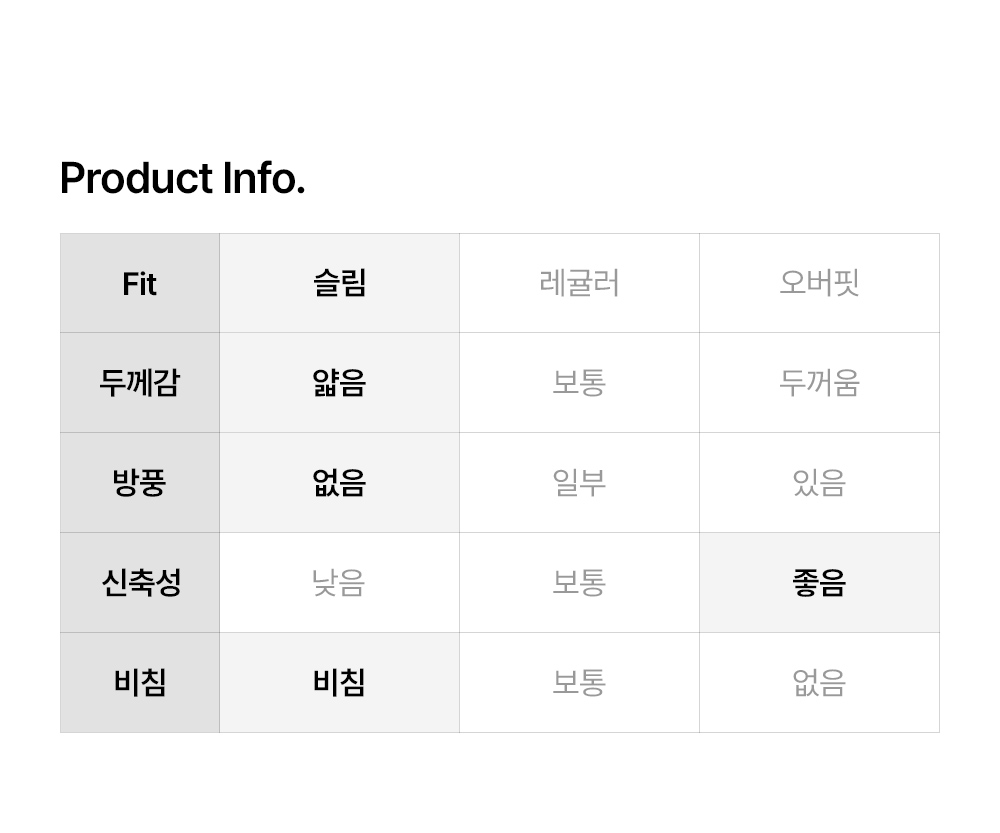This screenshot has height=833, width=1000.
Task: Select 레귤러 fit option
Action: tap(579, 284)
